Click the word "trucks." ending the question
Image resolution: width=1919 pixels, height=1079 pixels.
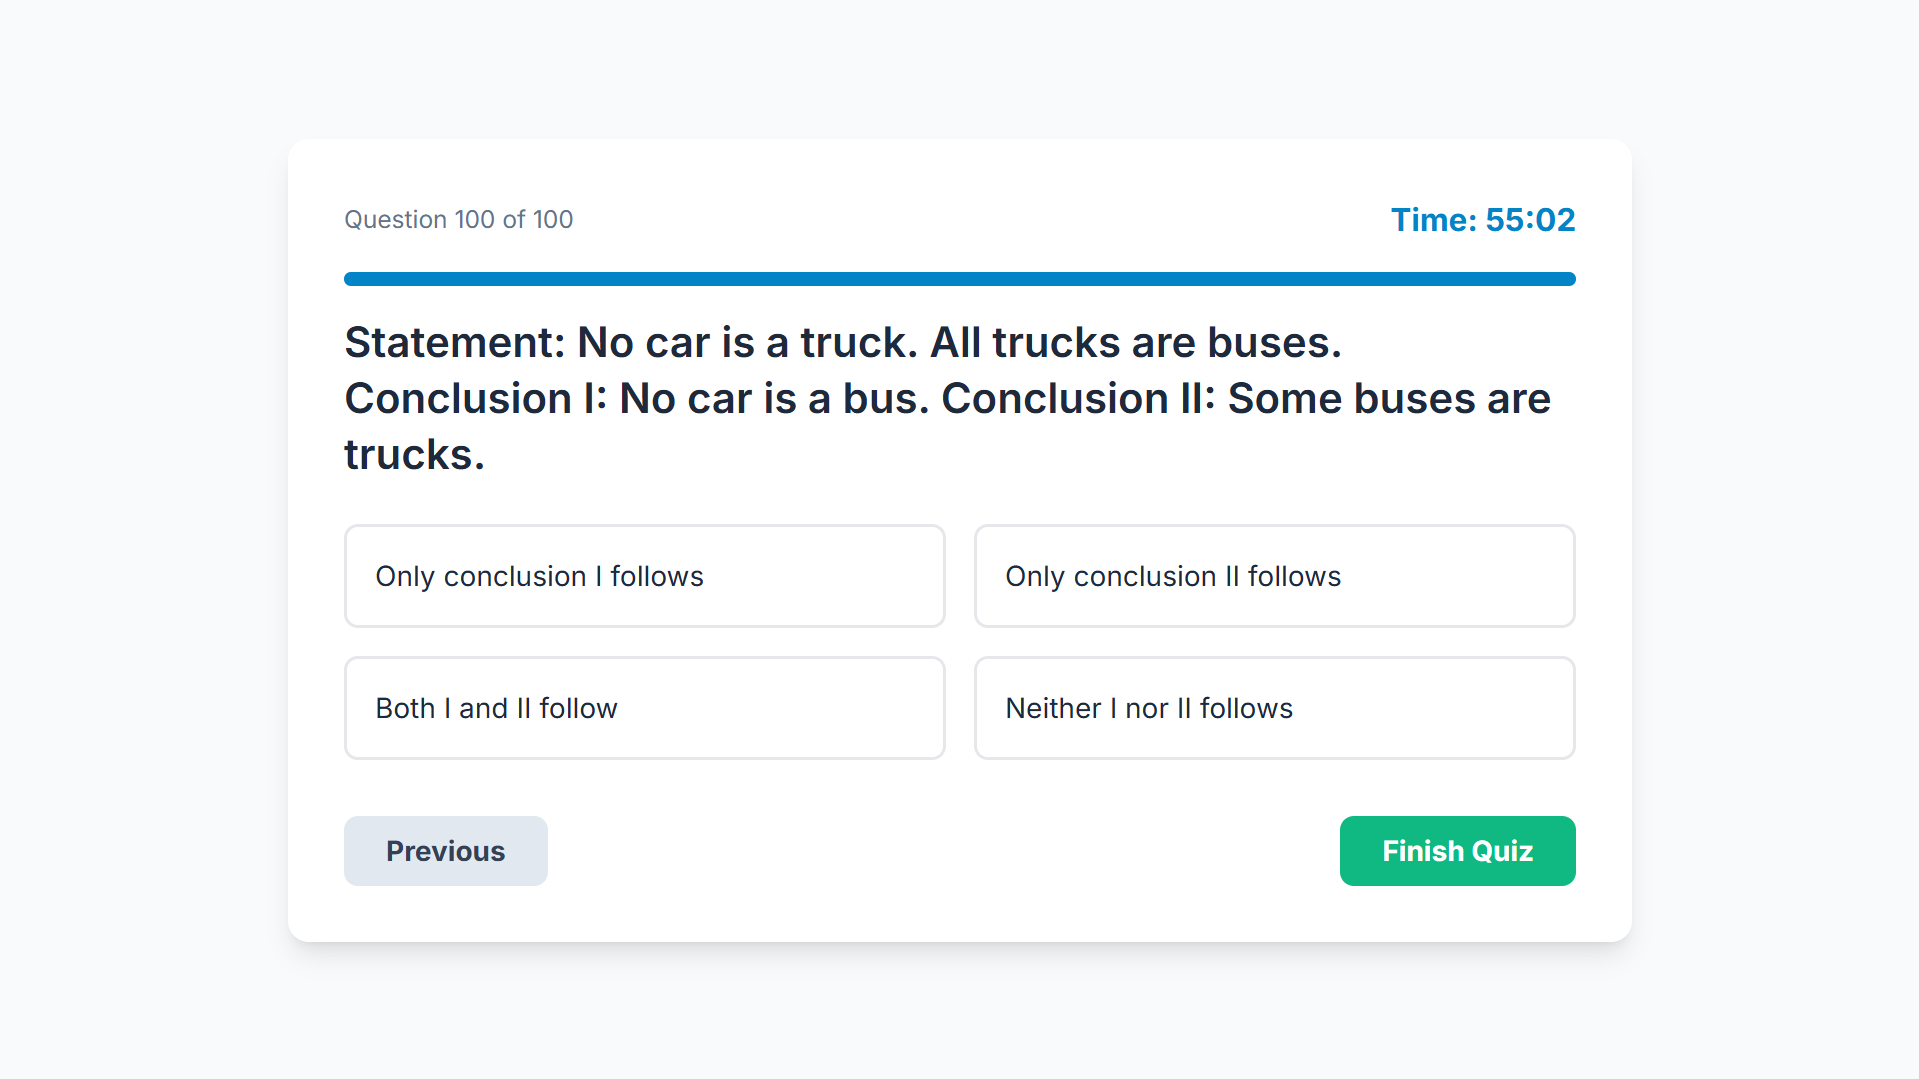[414, 455]
